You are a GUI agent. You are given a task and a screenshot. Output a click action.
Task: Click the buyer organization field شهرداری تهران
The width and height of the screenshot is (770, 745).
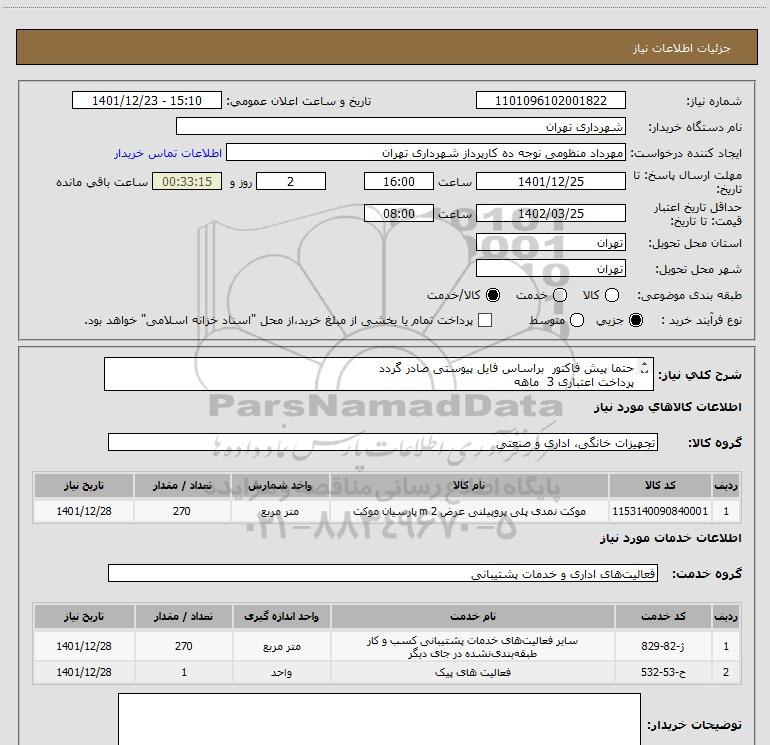[401, 126]
